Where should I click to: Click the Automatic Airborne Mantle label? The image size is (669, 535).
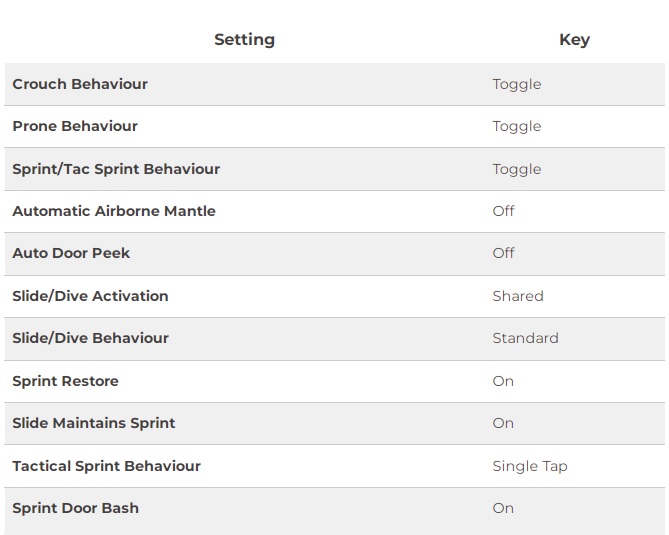click(114, 211)
